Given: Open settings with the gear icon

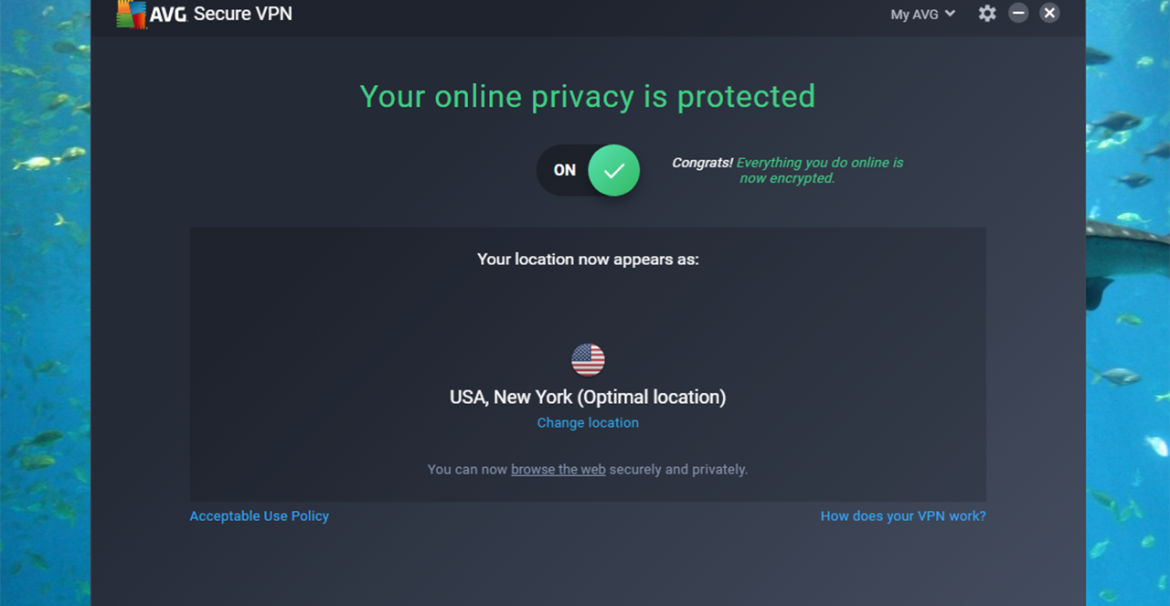Looking at the screenshot, I should (987, 13).
